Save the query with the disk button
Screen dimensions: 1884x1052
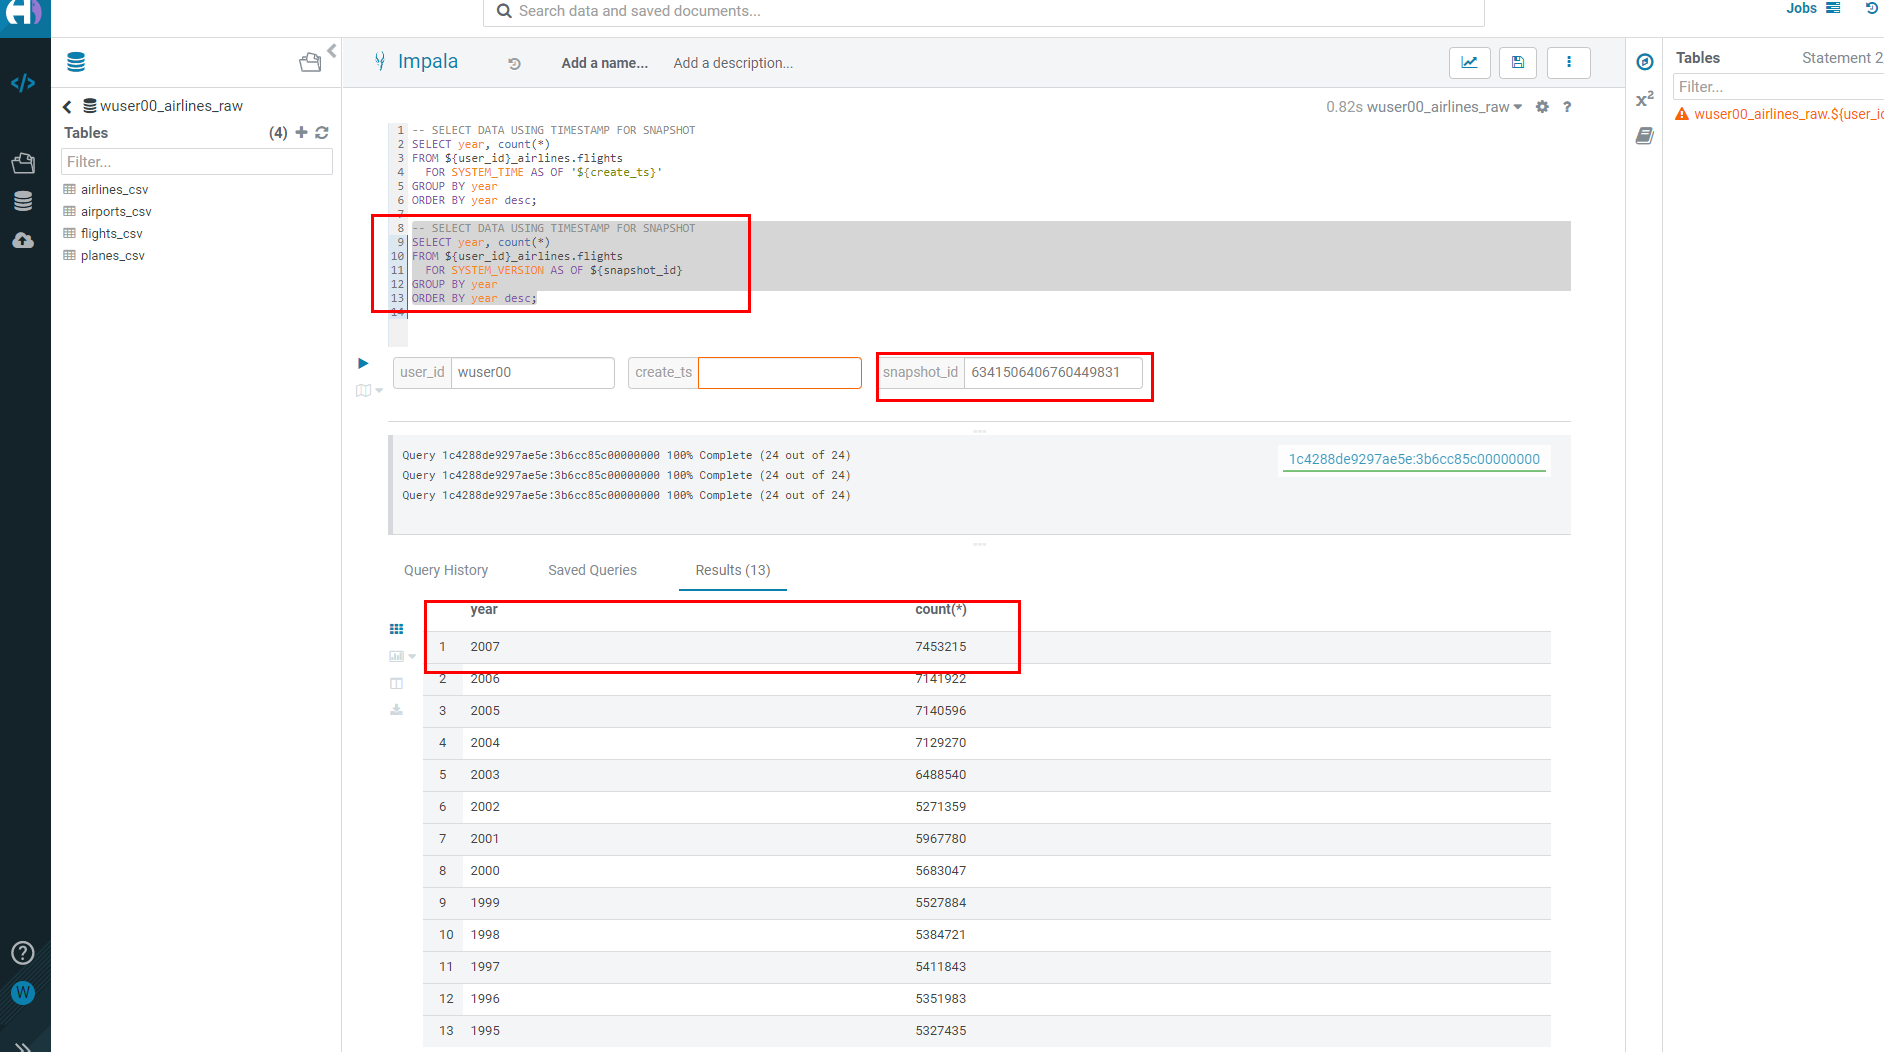[1517, 62]
